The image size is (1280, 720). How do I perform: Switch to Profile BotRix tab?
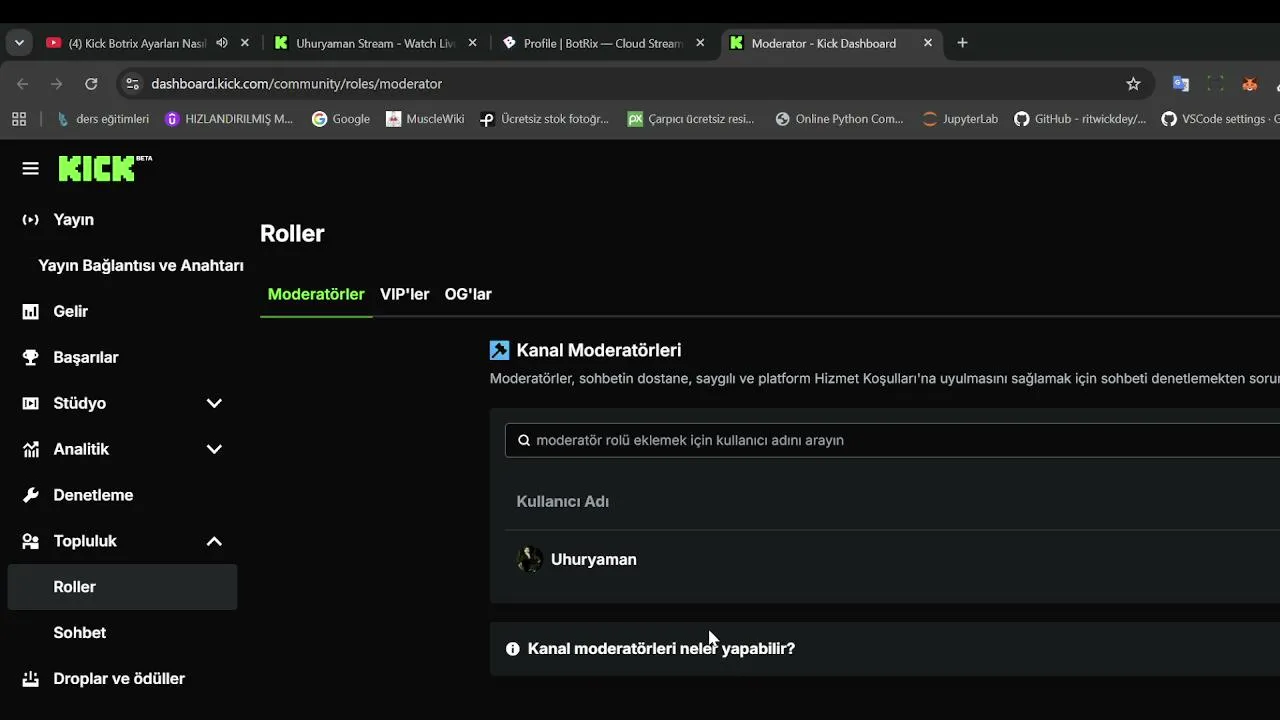(603, 43)
